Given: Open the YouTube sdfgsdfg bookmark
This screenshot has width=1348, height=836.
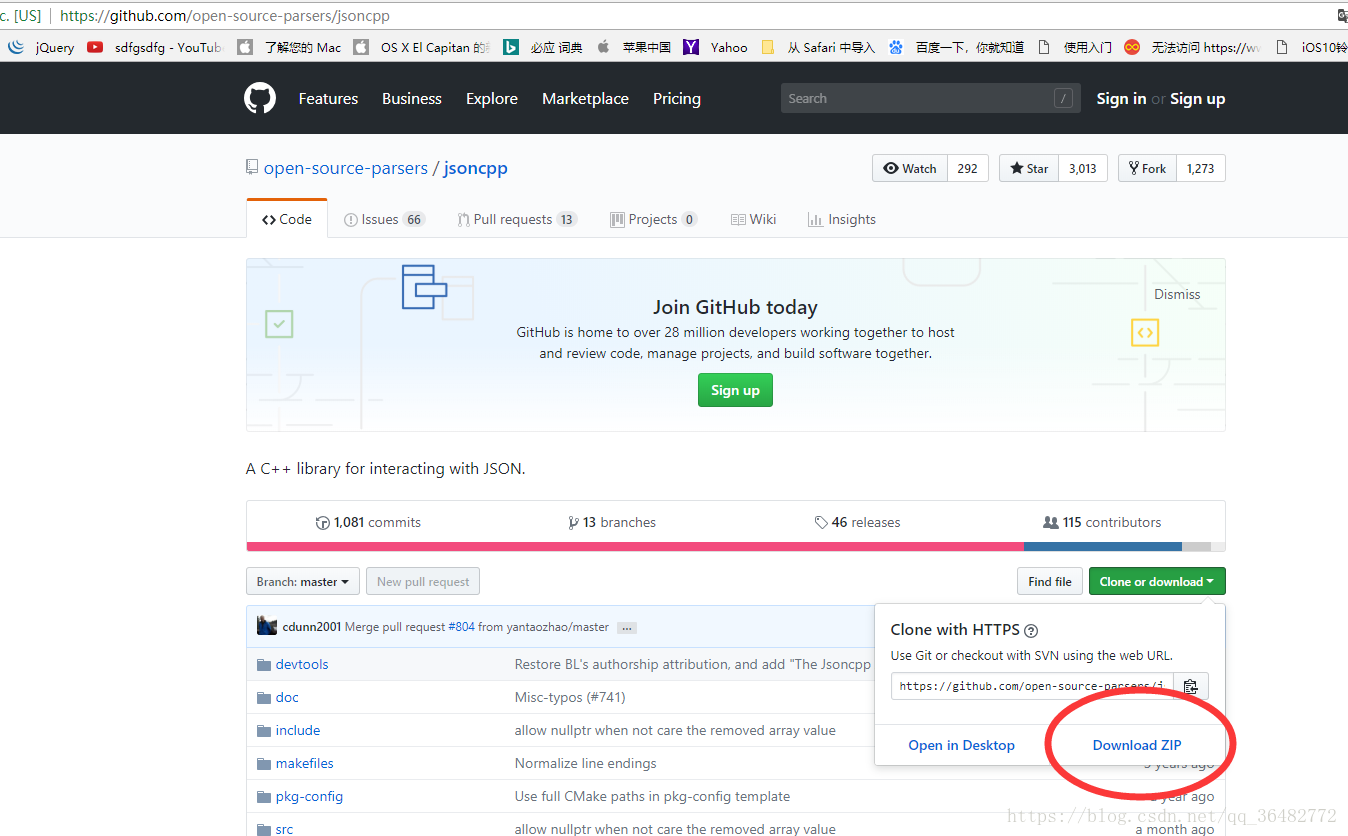Looking at the screenshot, I should coord(155,47).
